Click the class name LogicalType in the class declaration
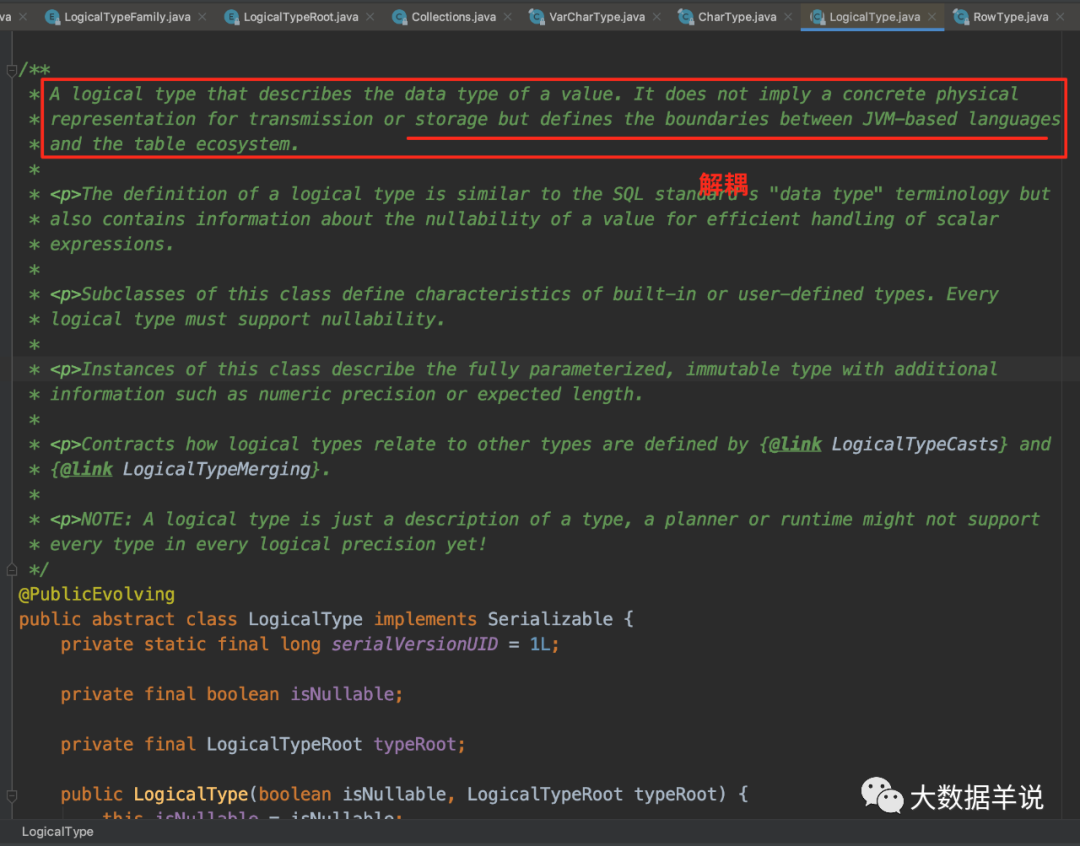This screenshot has width=1080, height=846. tap(305, 619)
